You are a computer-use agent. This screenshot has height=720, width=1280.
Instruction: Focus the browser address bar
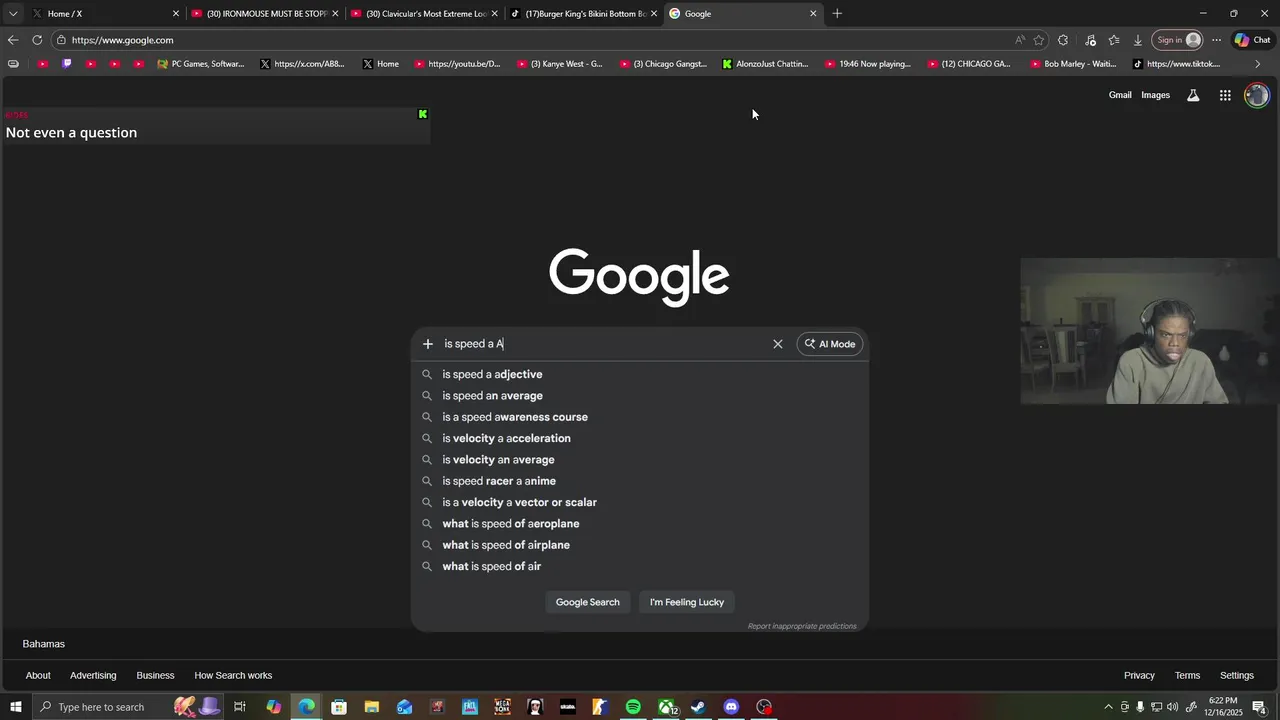(x=530, y=40)
